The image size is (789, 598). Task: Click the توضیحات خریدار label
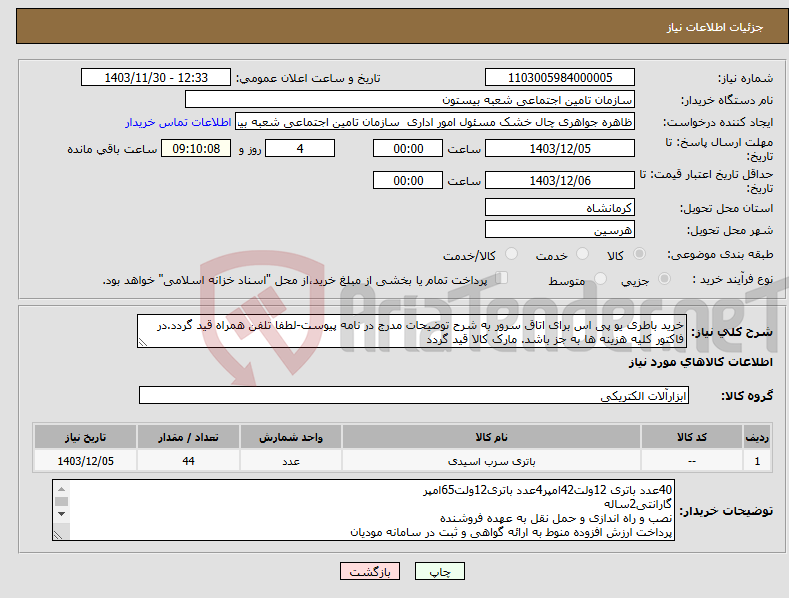(726, 511)
